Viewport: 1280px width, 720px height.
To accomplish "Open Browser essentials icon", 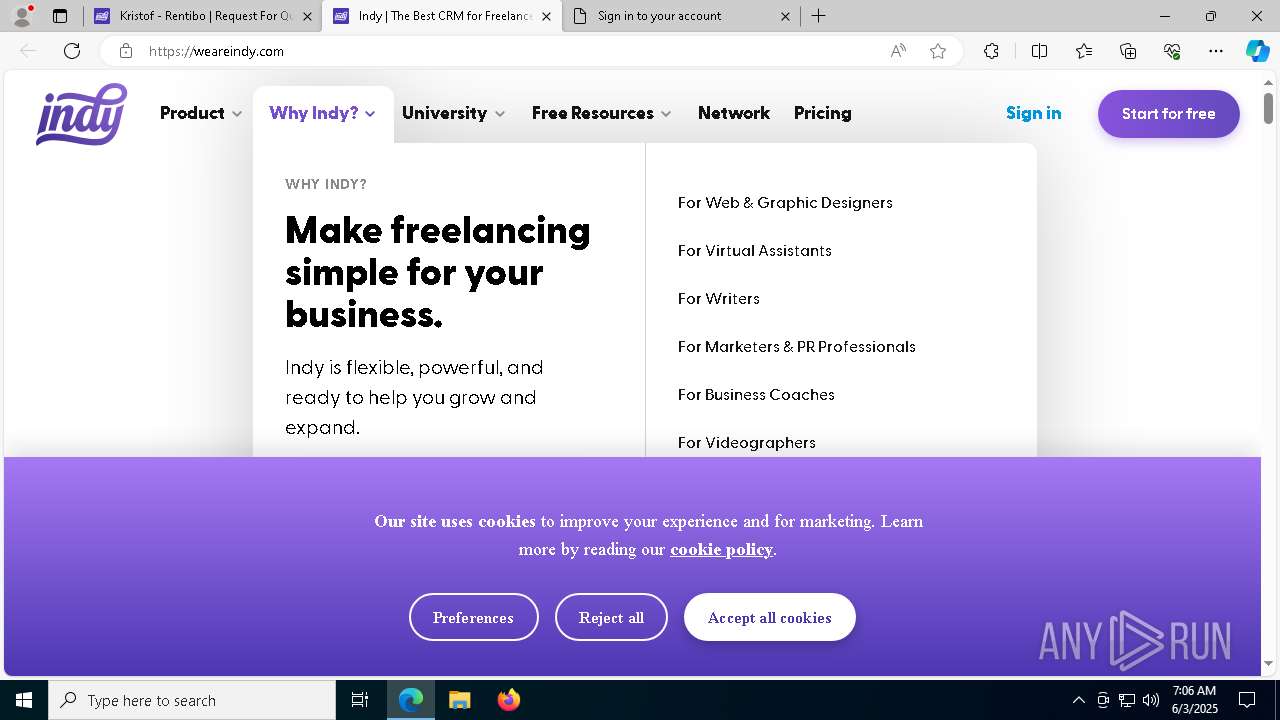I will 1172,51.
